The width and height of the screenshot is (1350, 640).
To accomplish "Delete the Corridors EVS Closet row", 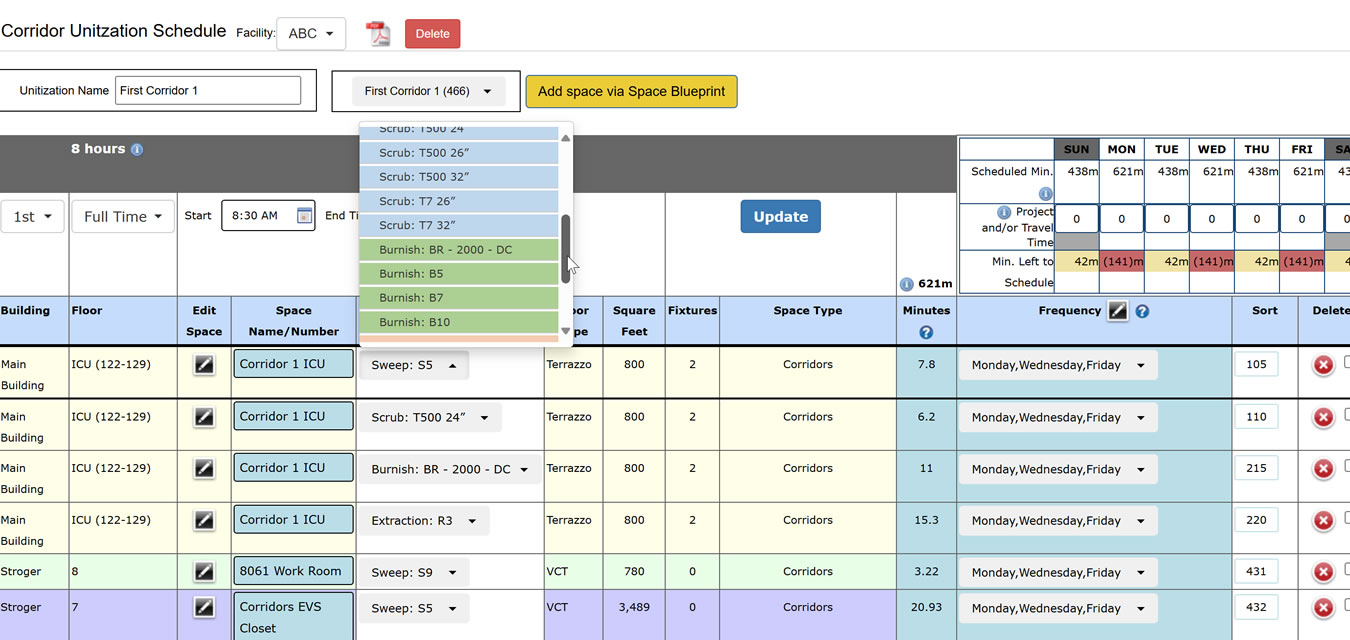I will point(1323,607).
